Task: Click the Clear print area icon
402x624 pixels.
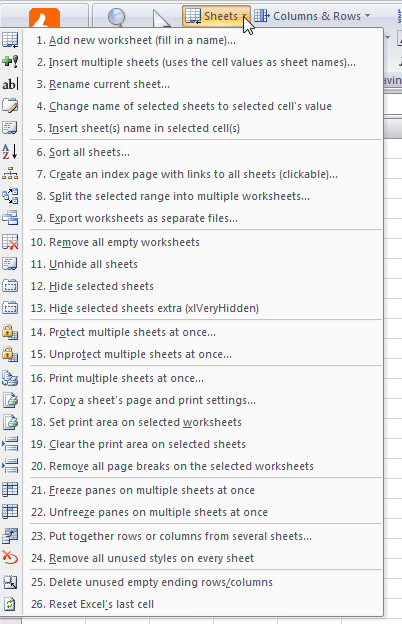Action: click(10, 444)
